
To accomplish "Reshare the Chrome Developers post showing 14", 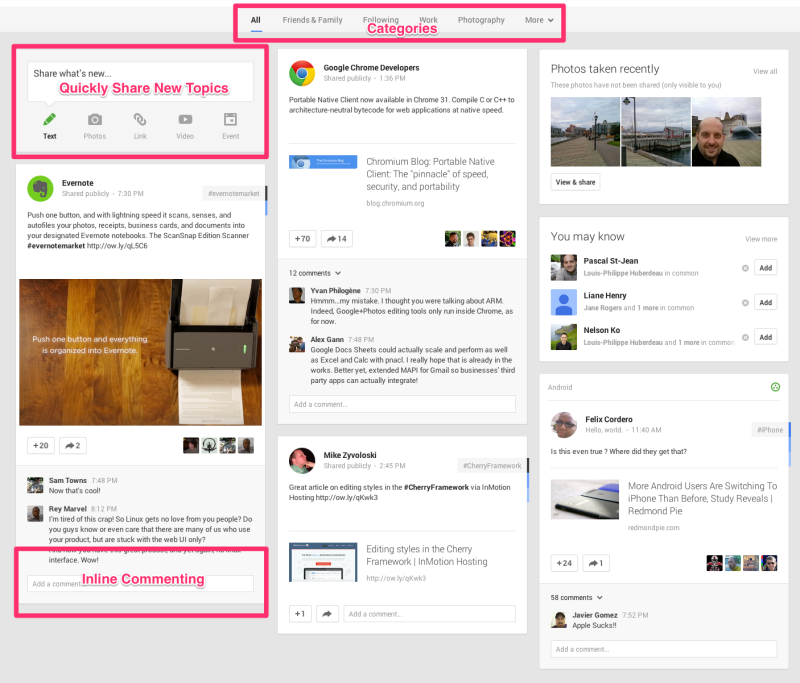I will pos(337,238).
